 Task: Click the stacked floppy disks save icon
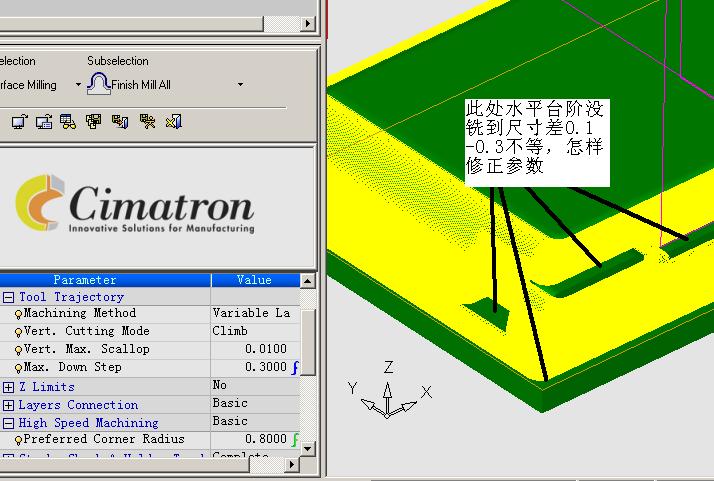94,122
